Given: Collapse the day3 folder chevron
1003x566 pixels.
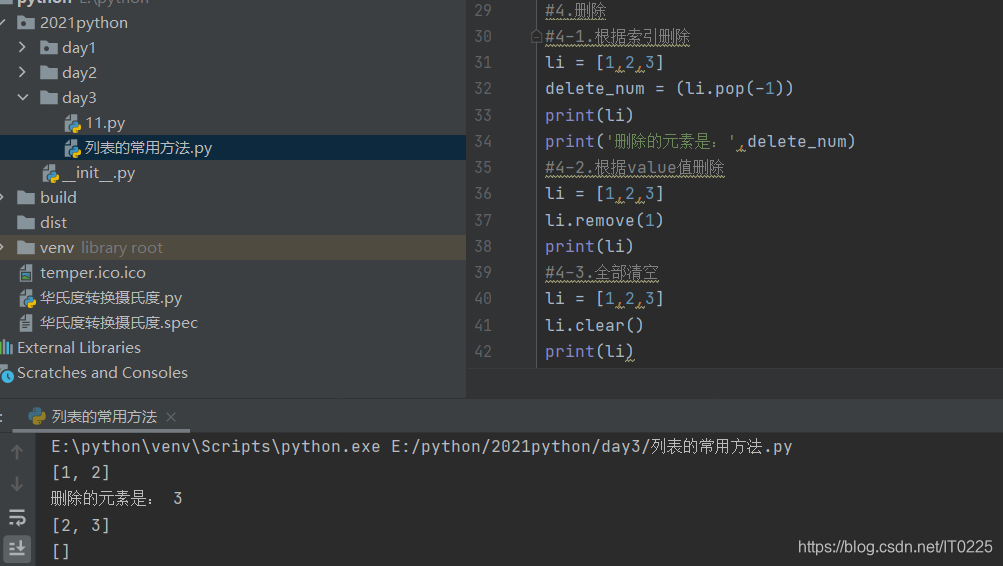Looking at the screenshot, I should (x=22, y=97).
